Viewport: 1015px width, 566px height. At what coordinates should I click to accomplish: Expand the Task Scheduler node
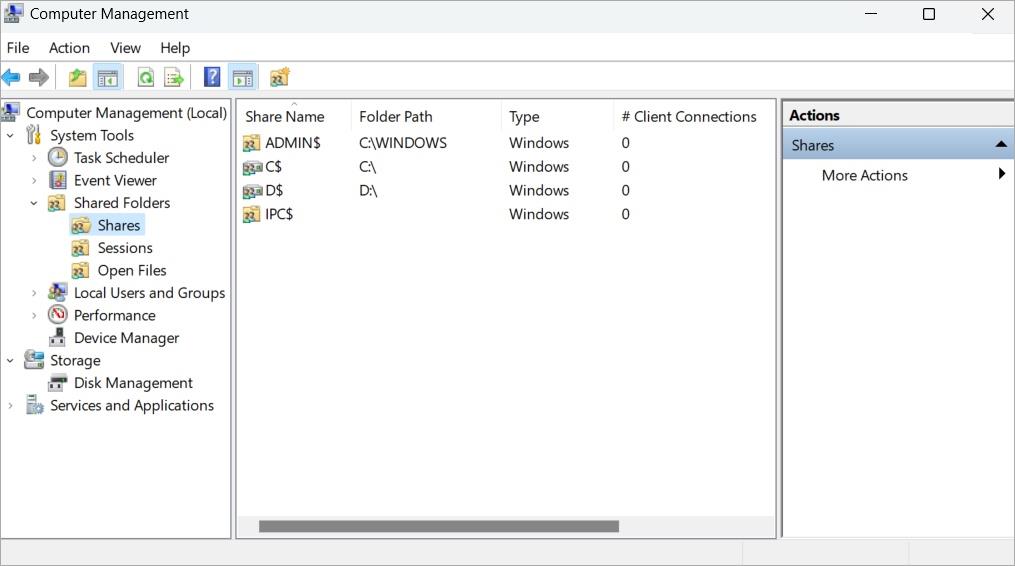(34, 158)
